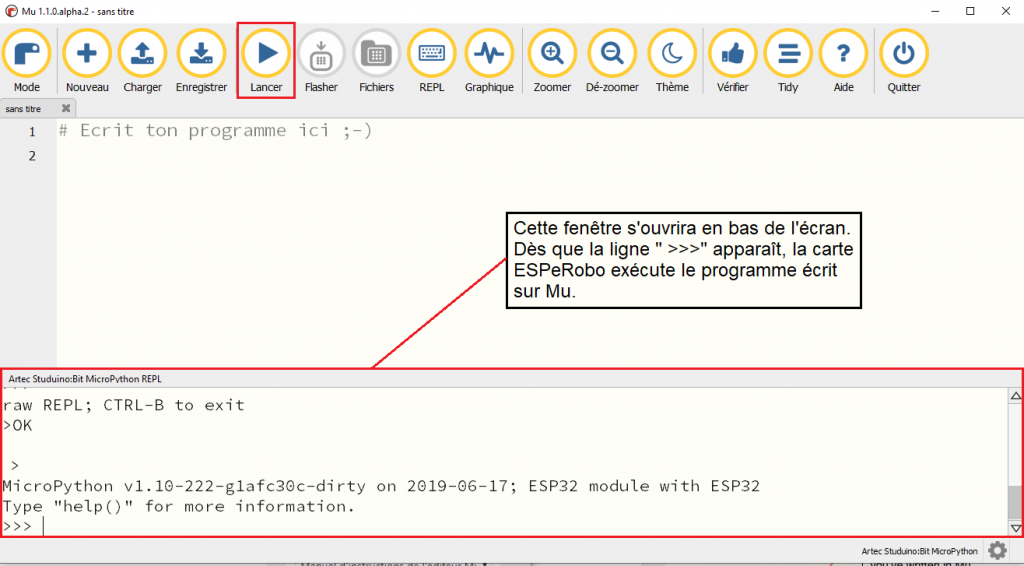Save the file with Enregistrer
The image size is (1024, 566).
201,55
